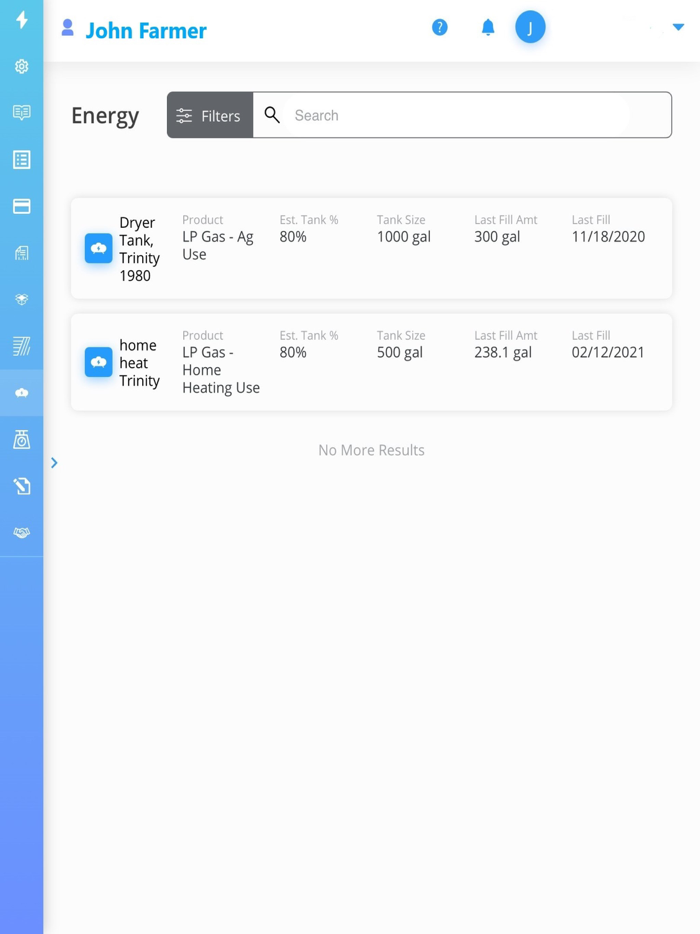Viewport: 700px width, 934px height.
Task: Open the open-book sidebar icon
Action: pyautogui.click(x=21, y=113)
